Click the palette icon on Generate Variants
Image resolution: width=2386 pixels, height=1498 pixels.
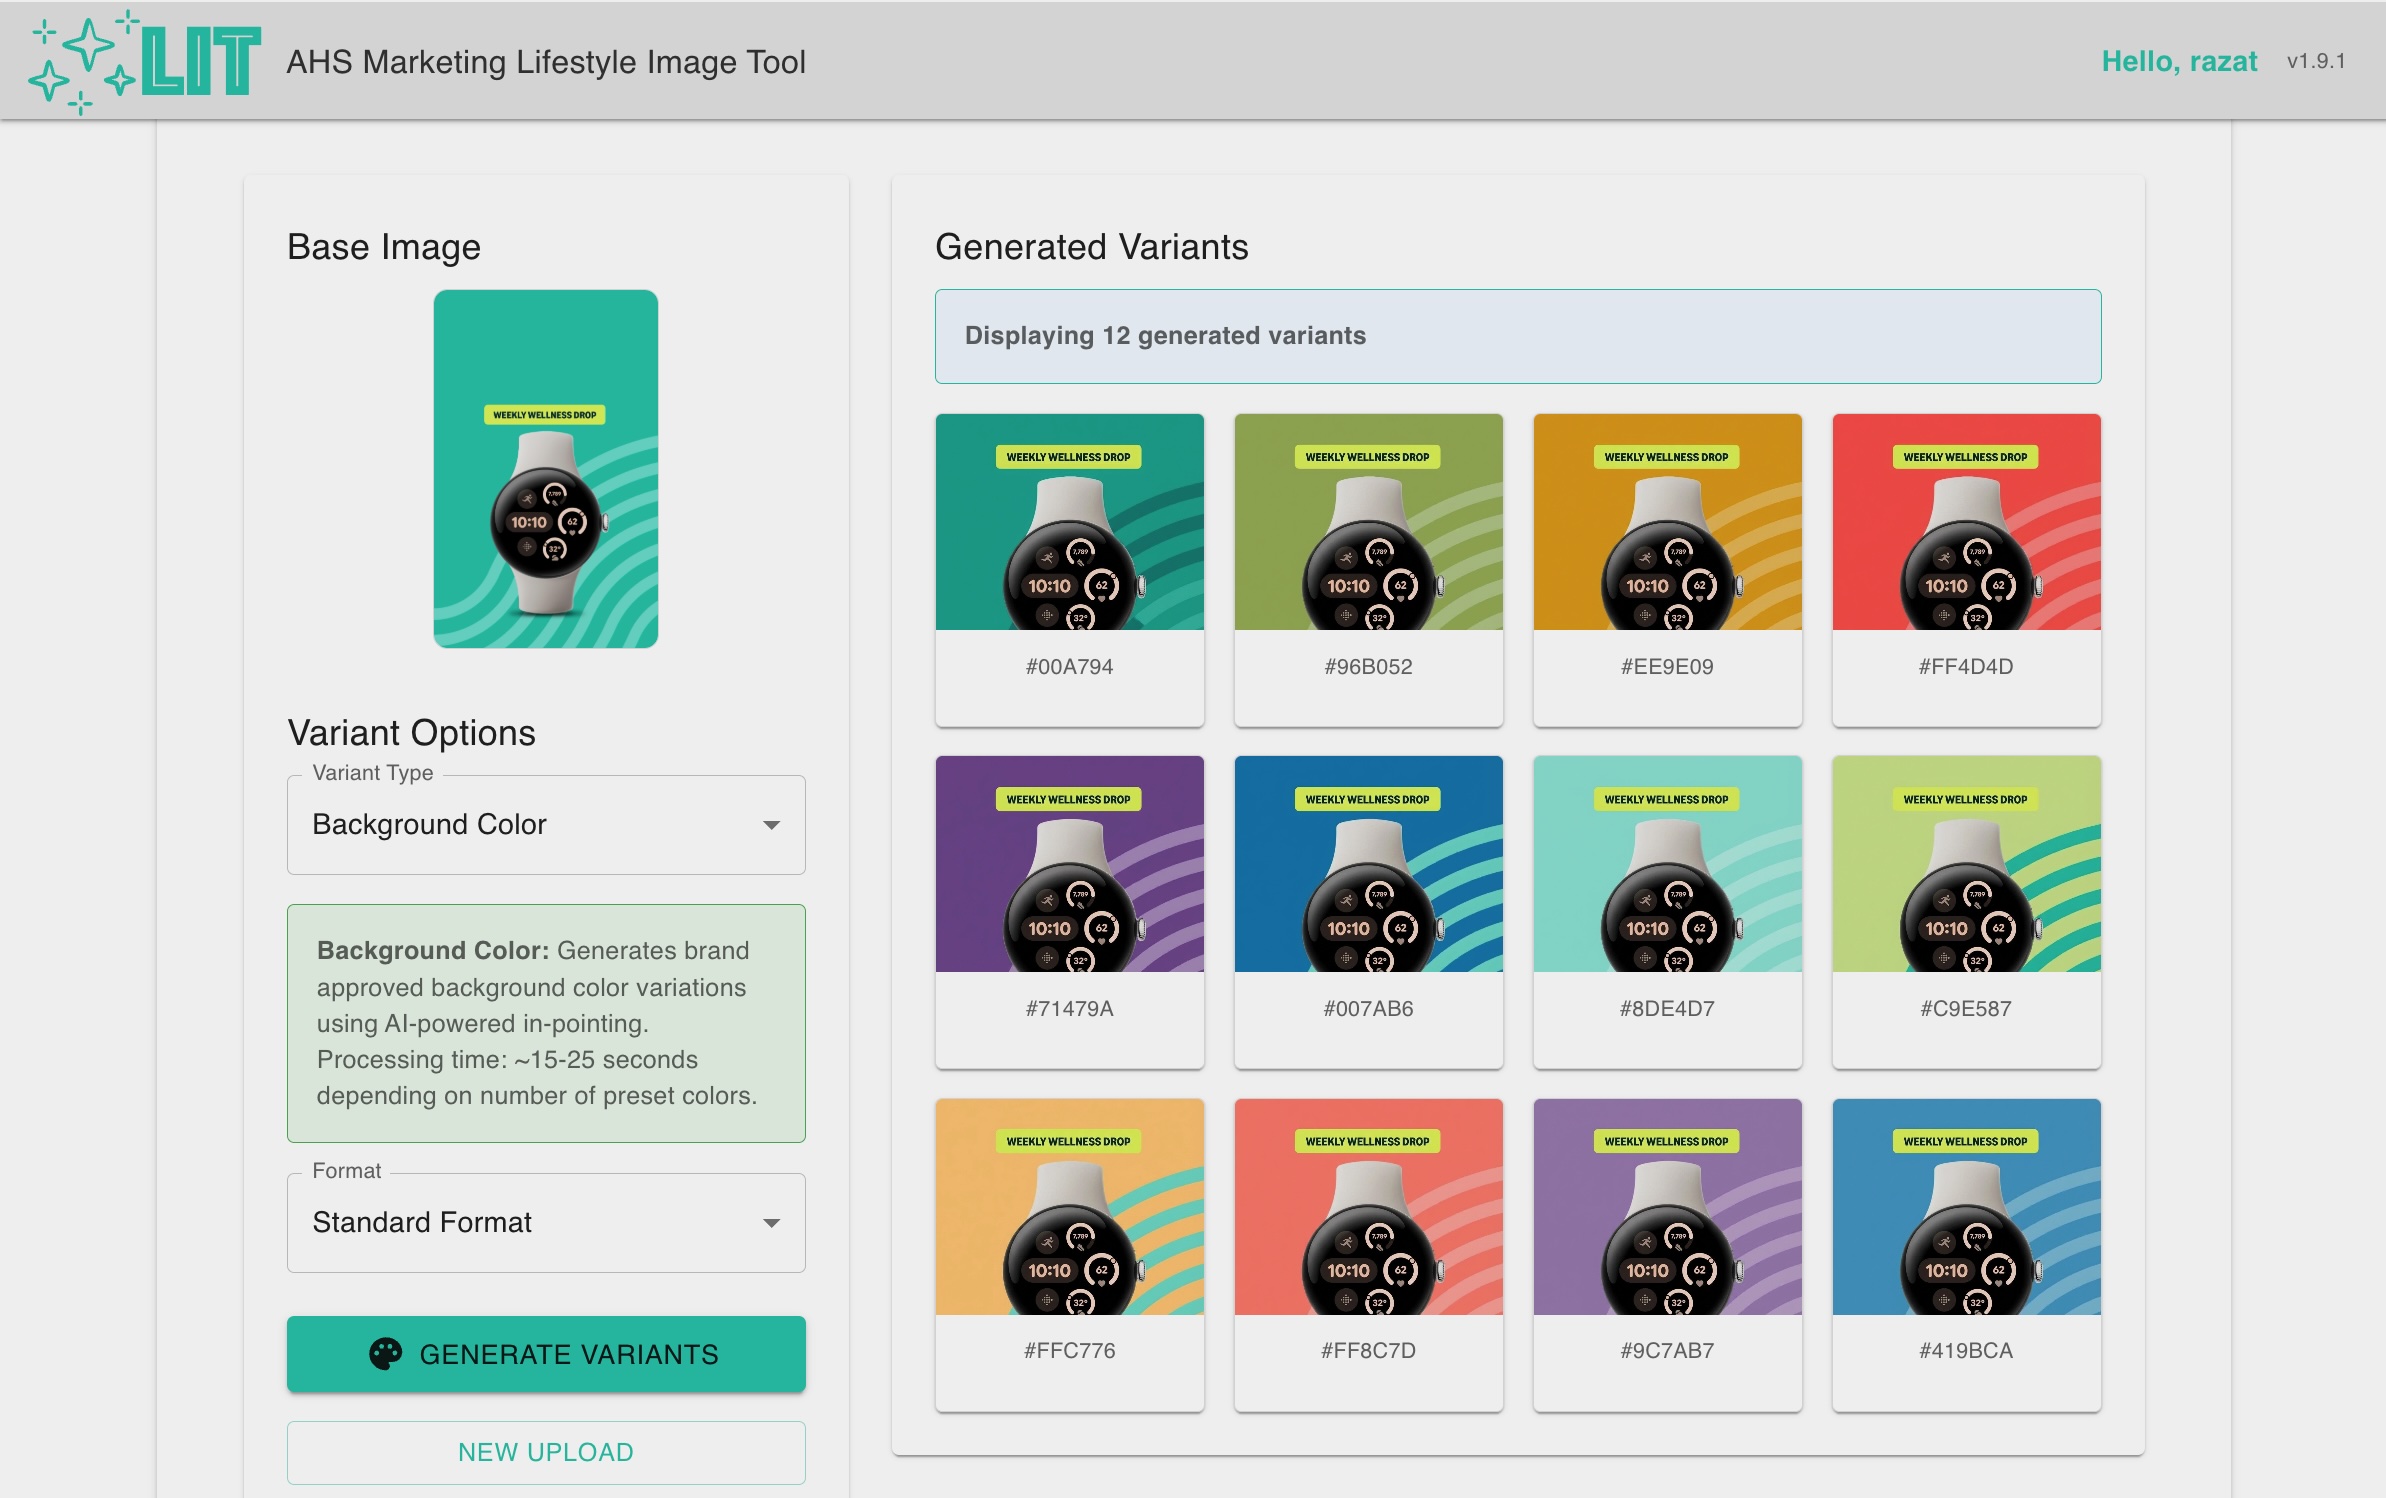tap(385, 1354)
